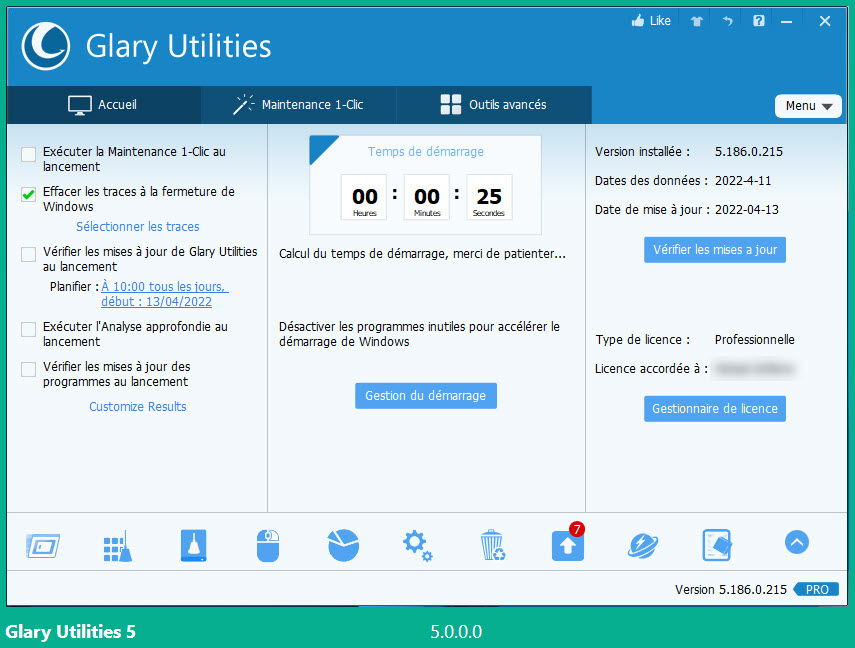Click the 00 Heures counter

point(364,197)
